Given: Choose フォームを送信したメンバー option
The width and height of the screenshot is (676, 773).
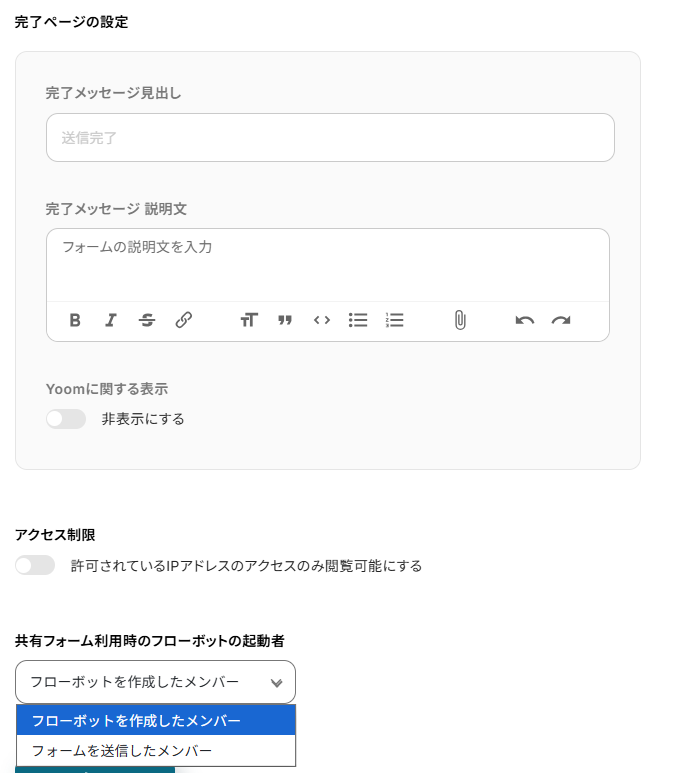Looking at the screenshot, I should pyautogui.click(x=155, y=750).
